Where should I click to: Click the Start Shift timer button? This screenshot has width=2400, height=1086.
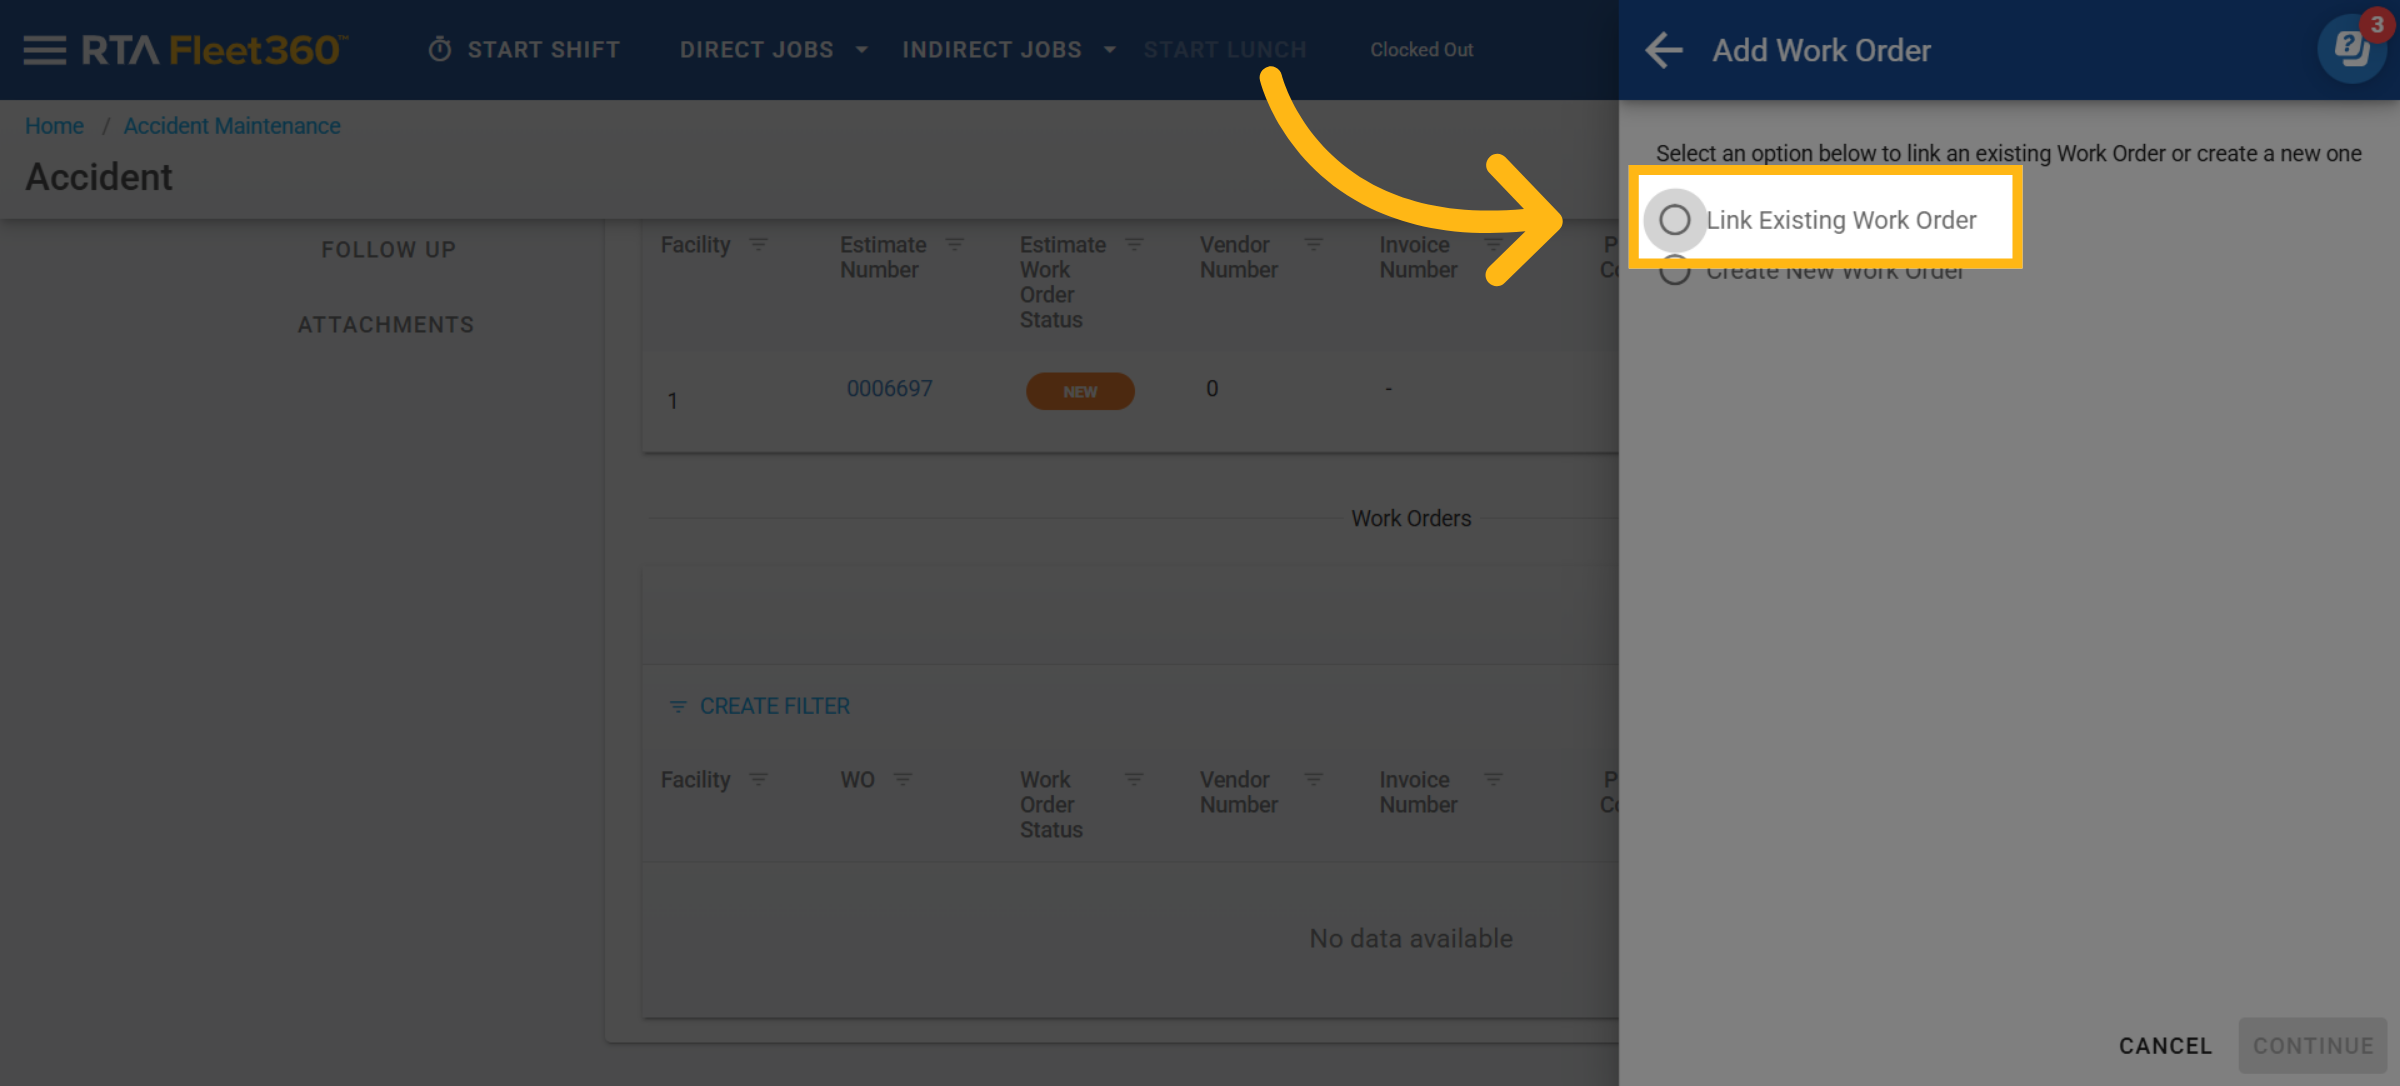point(524,50)
